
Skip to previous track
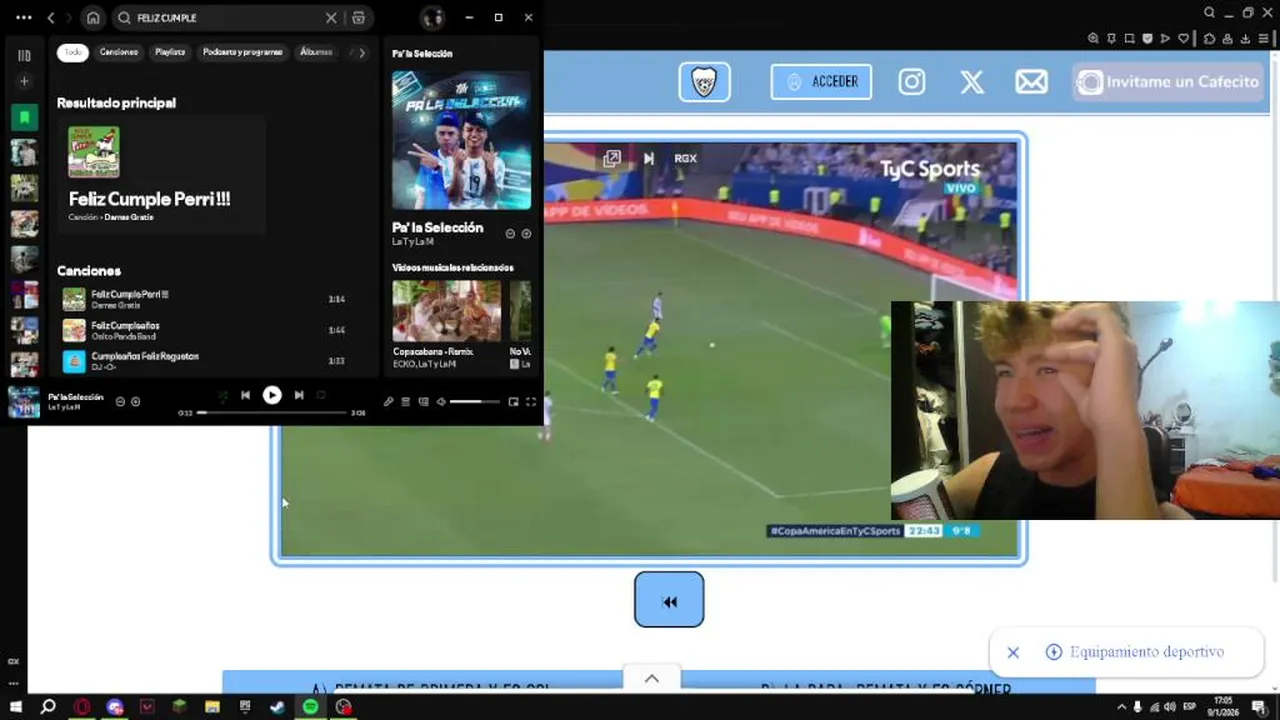pos(245,395)
